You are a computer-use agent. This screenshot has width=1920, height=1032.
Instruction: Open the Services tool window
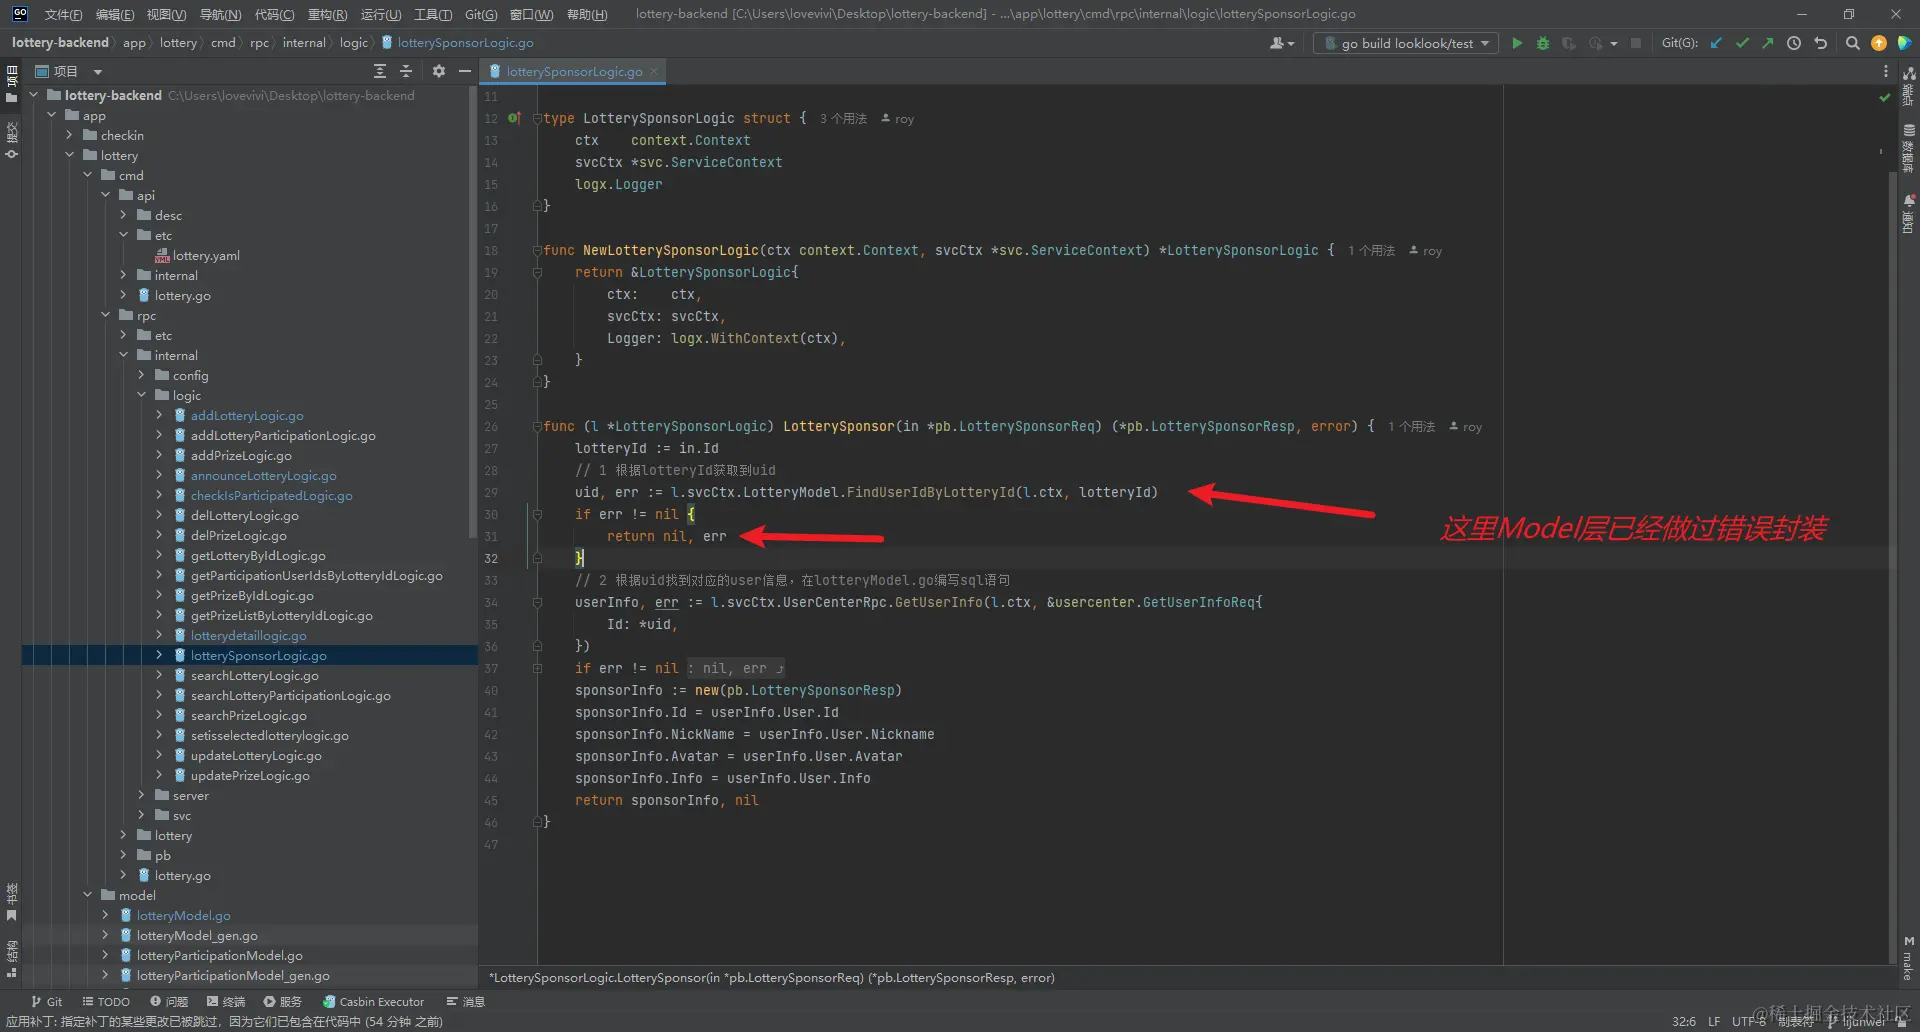coord(282,1001)
